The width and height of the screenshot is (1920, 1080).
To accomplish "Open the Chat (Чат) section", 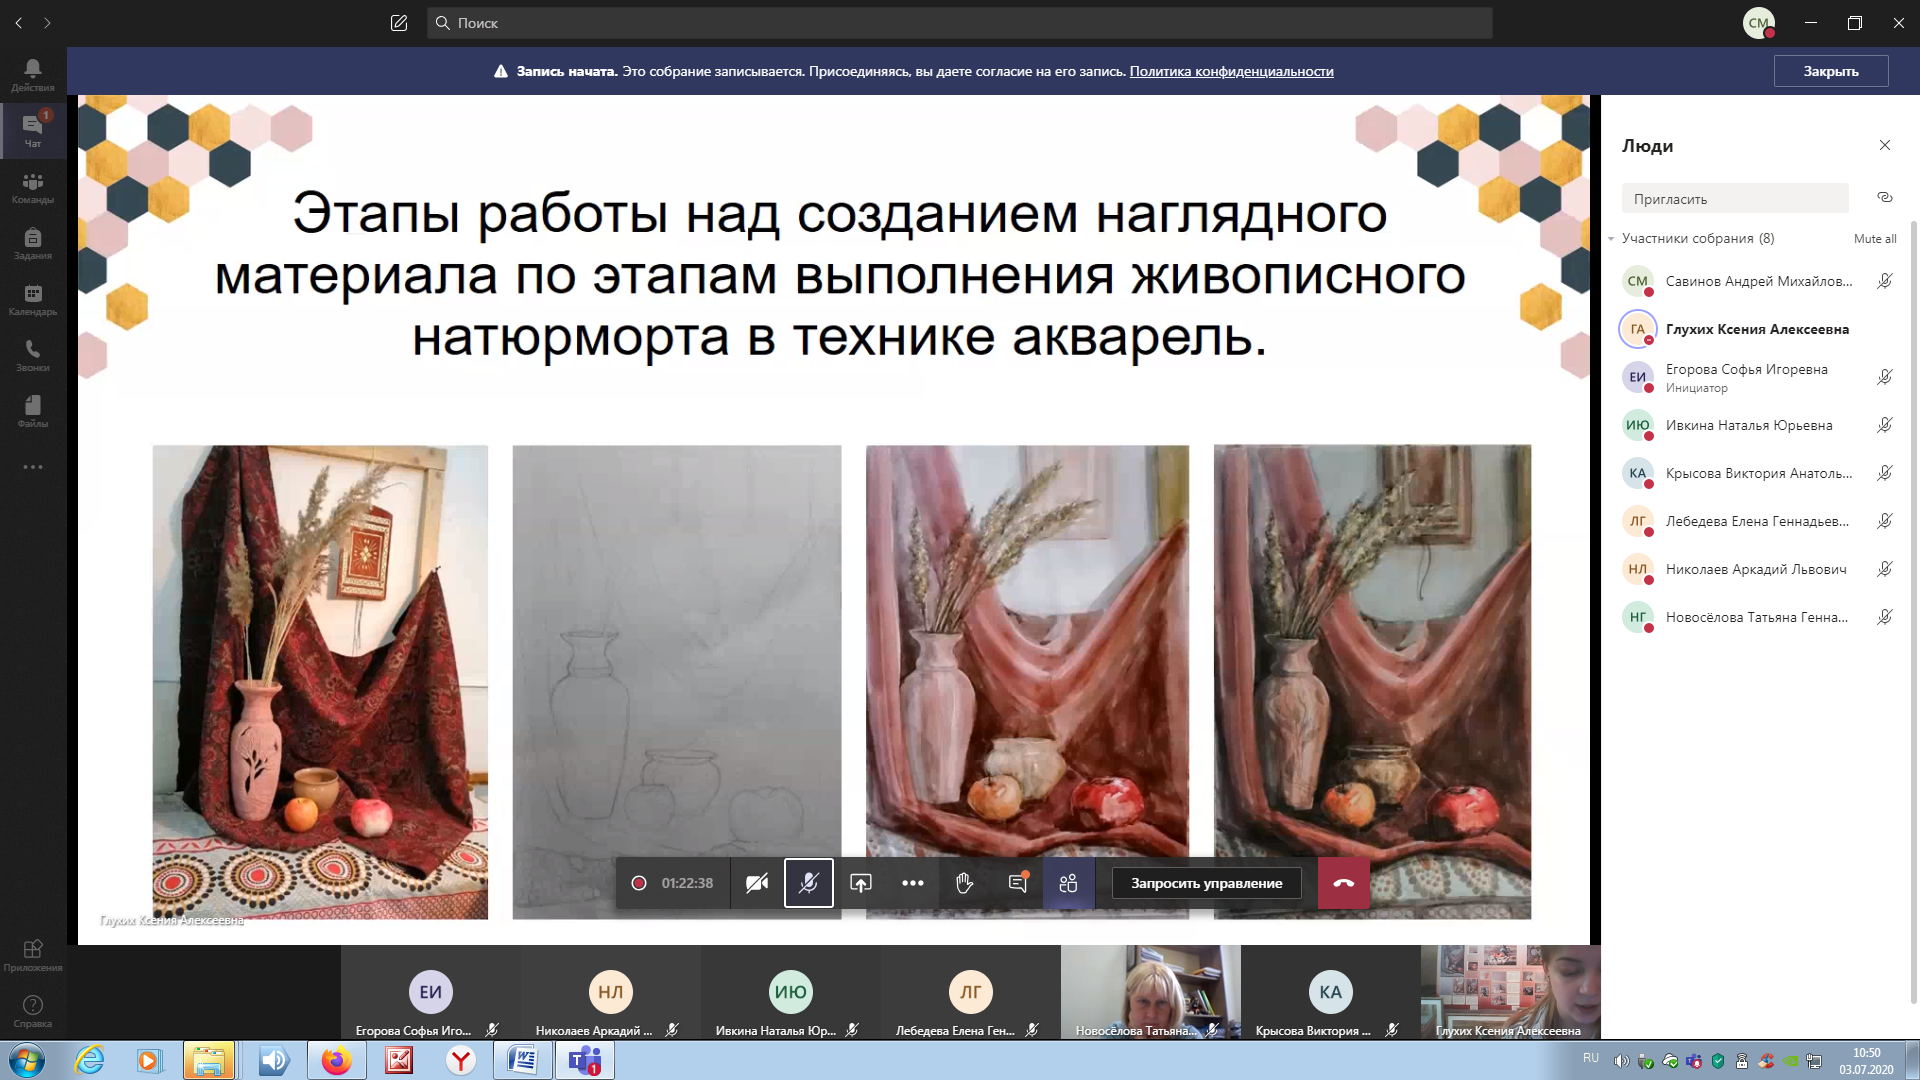I will coord(33,131).
